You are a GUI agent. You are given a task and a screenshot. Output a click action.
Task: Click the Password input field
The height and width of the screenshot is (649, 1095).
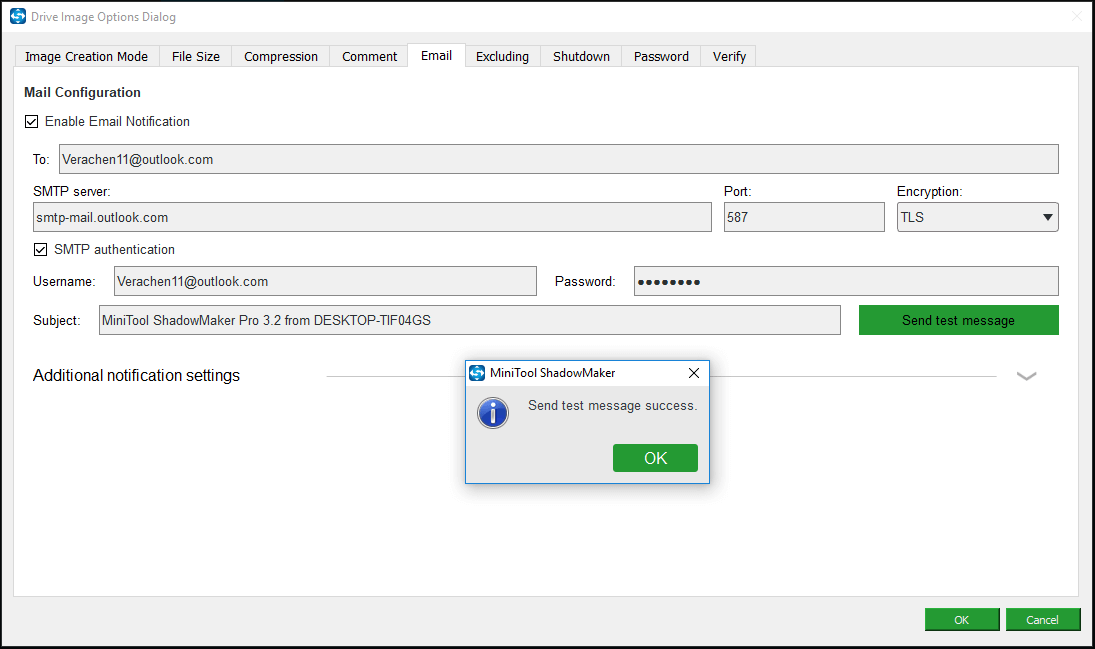(846, 281)
